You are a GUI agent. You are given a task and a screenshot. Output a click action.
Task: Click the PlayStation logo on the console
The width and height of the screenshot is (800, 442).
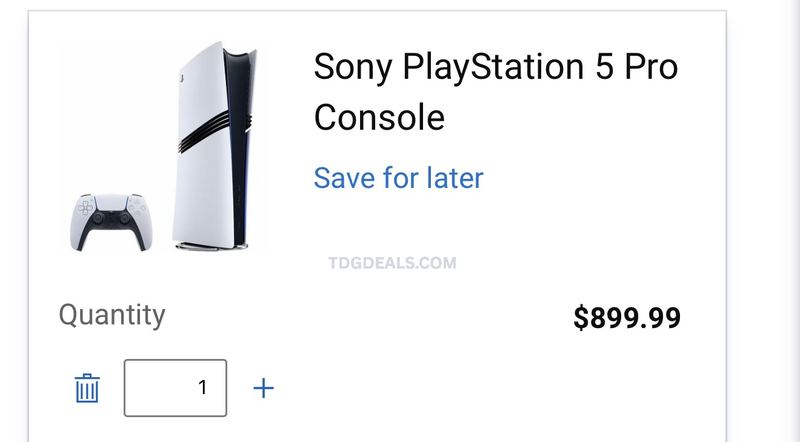(x=181, y=78)
